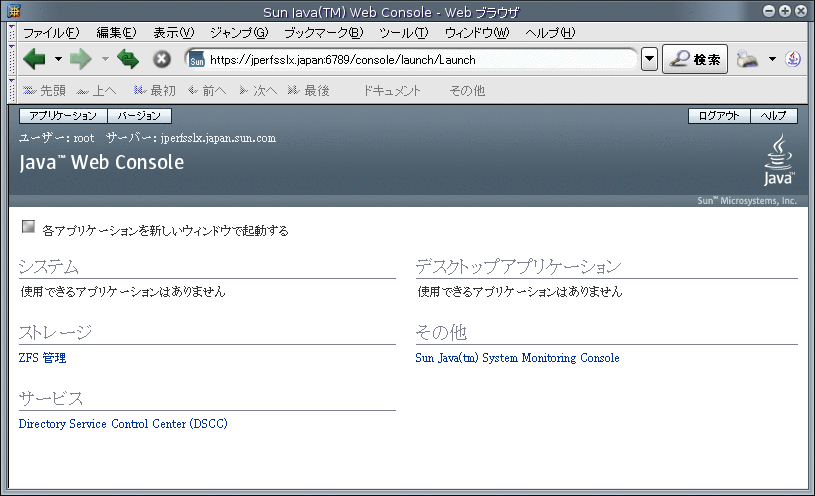Click the ヘルプ button in the console masthead
The image size is (815, 496).
point(774,115)
